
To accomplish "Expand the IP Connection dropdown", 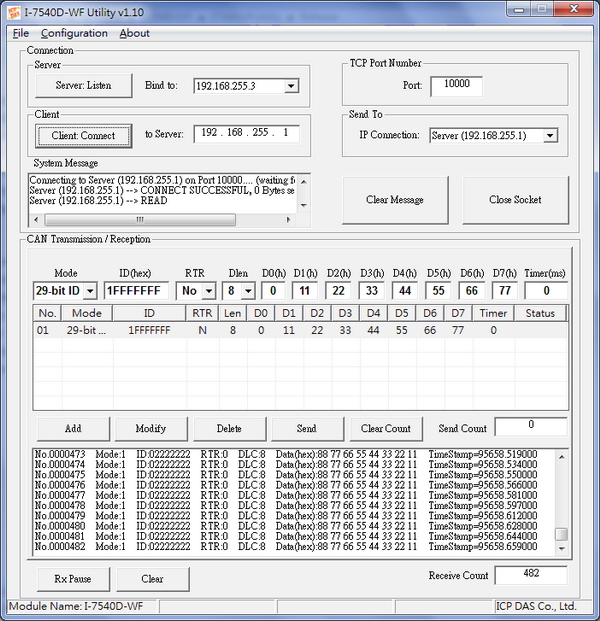I will (x=550, y=135).
